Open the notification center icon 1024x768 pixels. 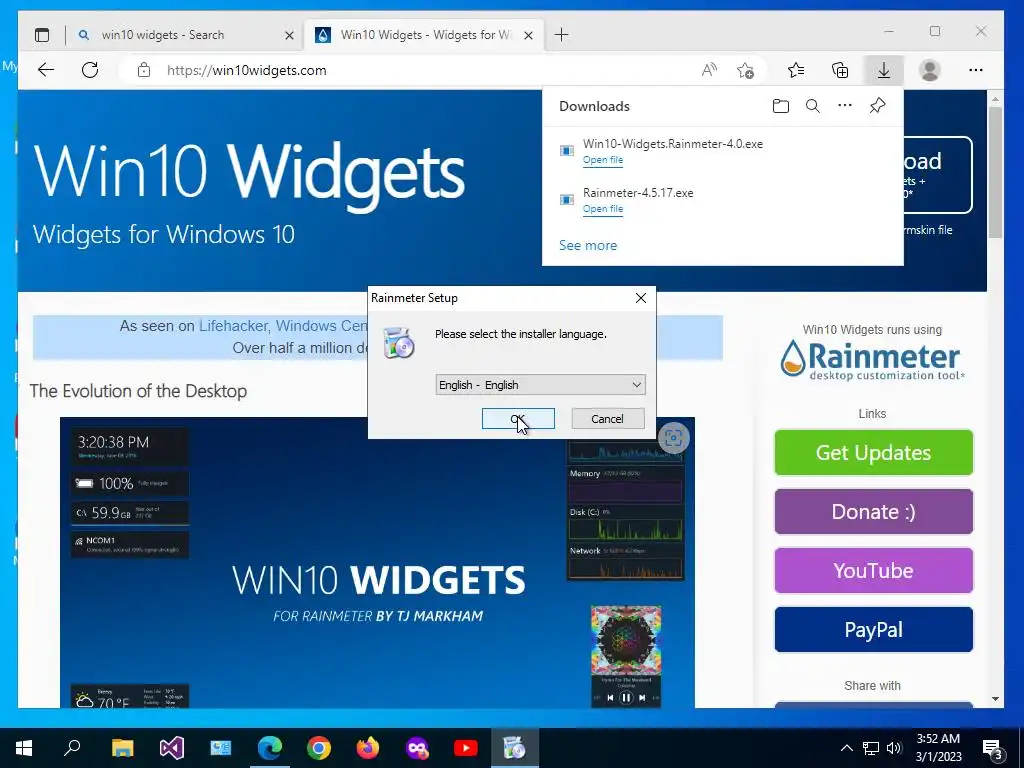(x=992, y=749)
